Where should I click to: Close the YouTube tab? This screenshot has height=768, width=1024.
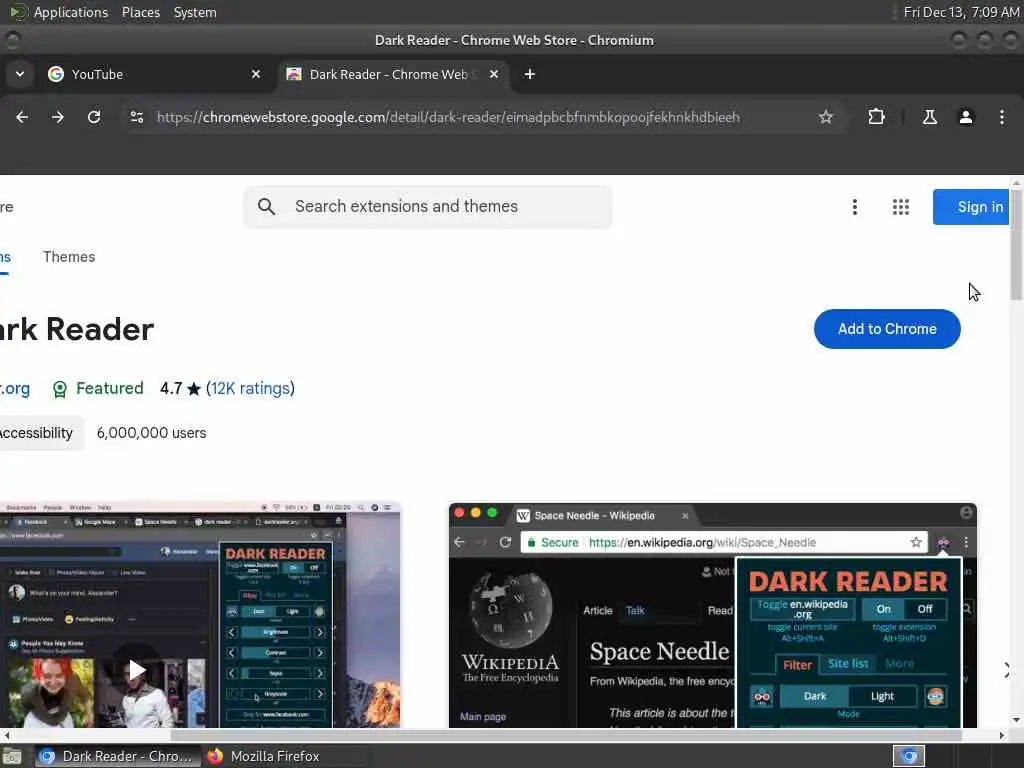(256, 74)
